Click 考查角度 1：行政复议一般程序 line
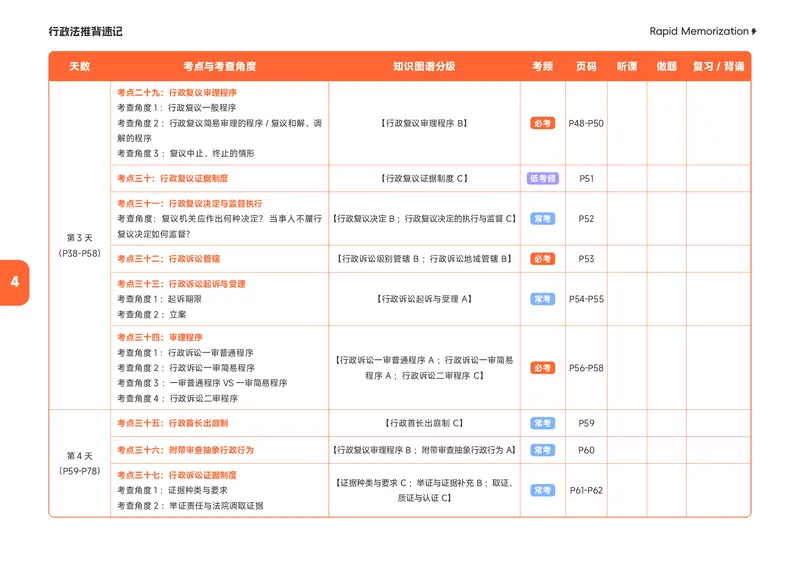 177,108
